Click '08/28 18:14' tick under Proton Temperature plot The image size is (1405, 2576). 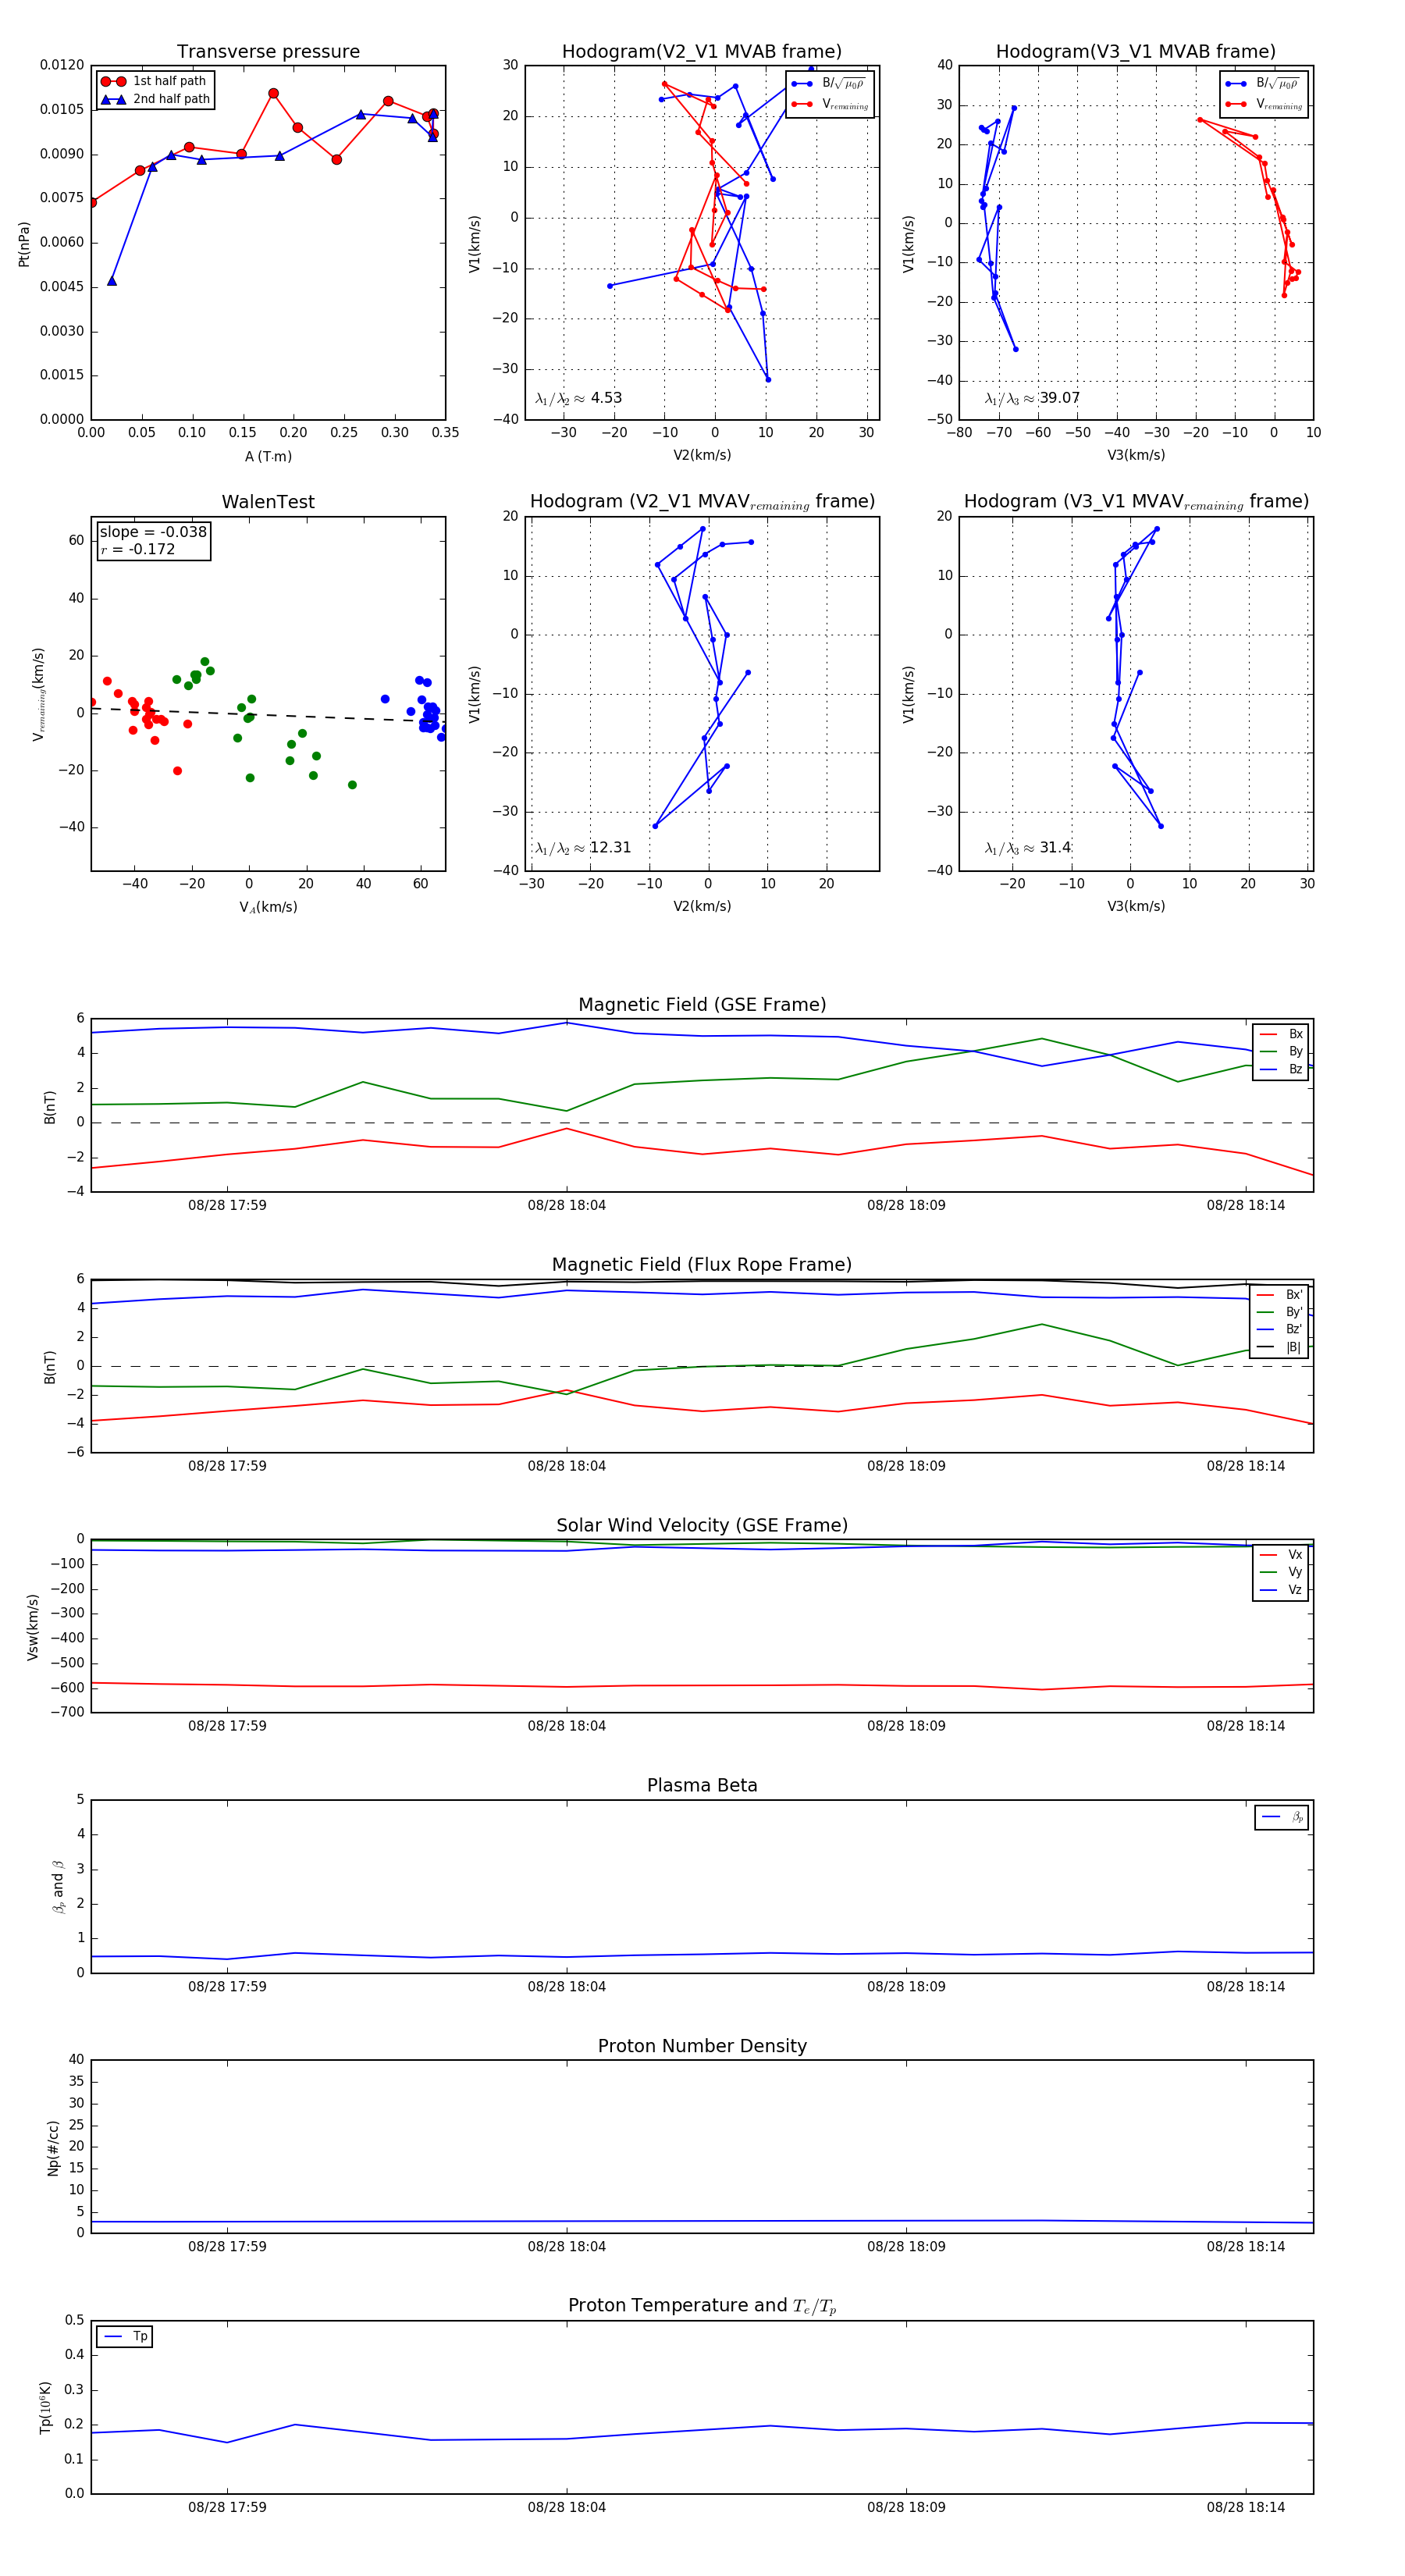(1245, 2507)
